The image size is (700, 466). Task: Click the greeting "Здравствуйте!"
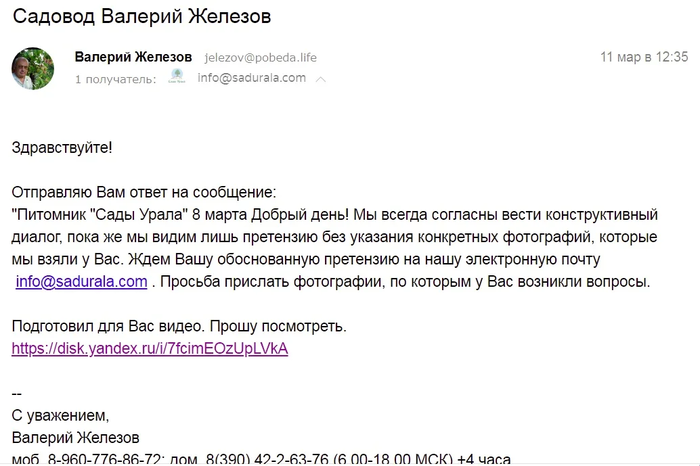pos(62,148)
